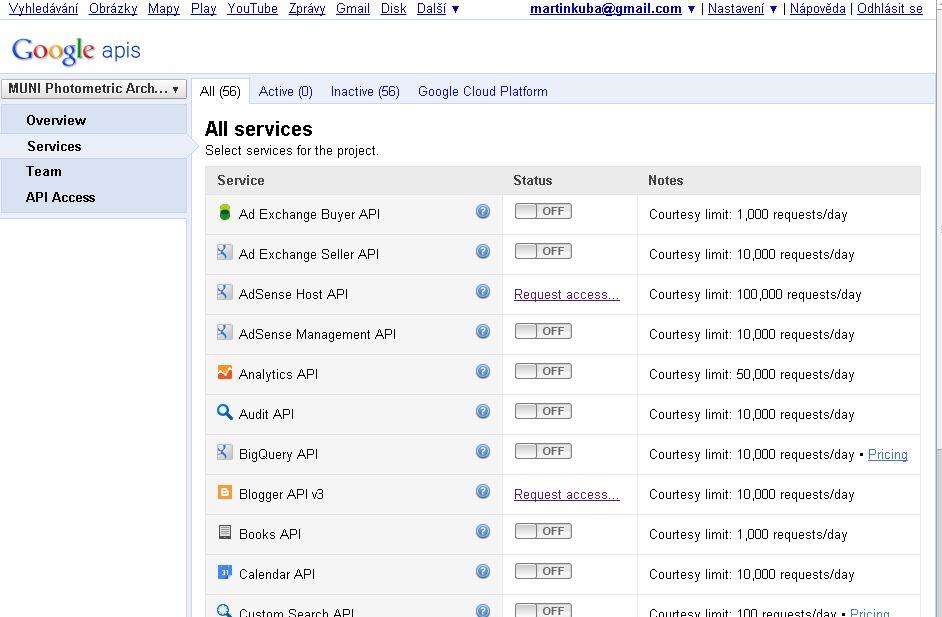Open the Mapy link in top bar
Image resolution: width=942 pixels, height=617 pixels.
[164, 8]
